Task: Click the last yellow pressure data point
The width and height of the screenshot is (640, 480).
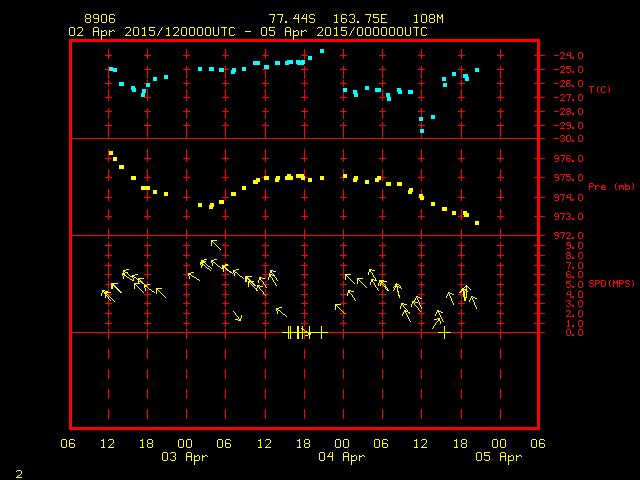Action: pos(477,223)
